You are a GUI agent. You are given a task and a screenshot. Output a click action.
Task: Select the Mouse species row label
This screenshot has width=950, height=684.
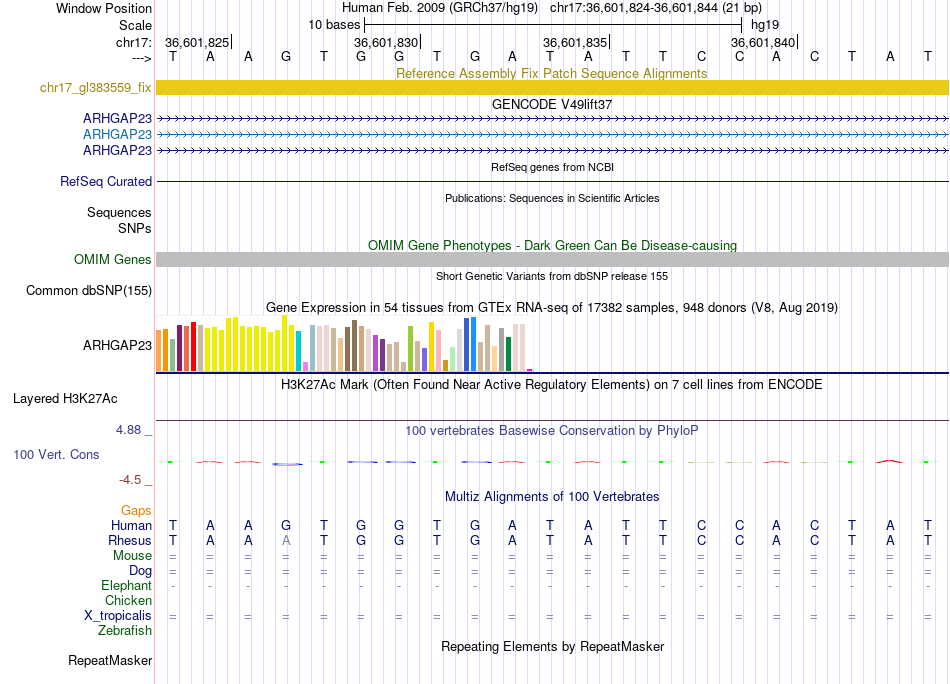point(133,556)
